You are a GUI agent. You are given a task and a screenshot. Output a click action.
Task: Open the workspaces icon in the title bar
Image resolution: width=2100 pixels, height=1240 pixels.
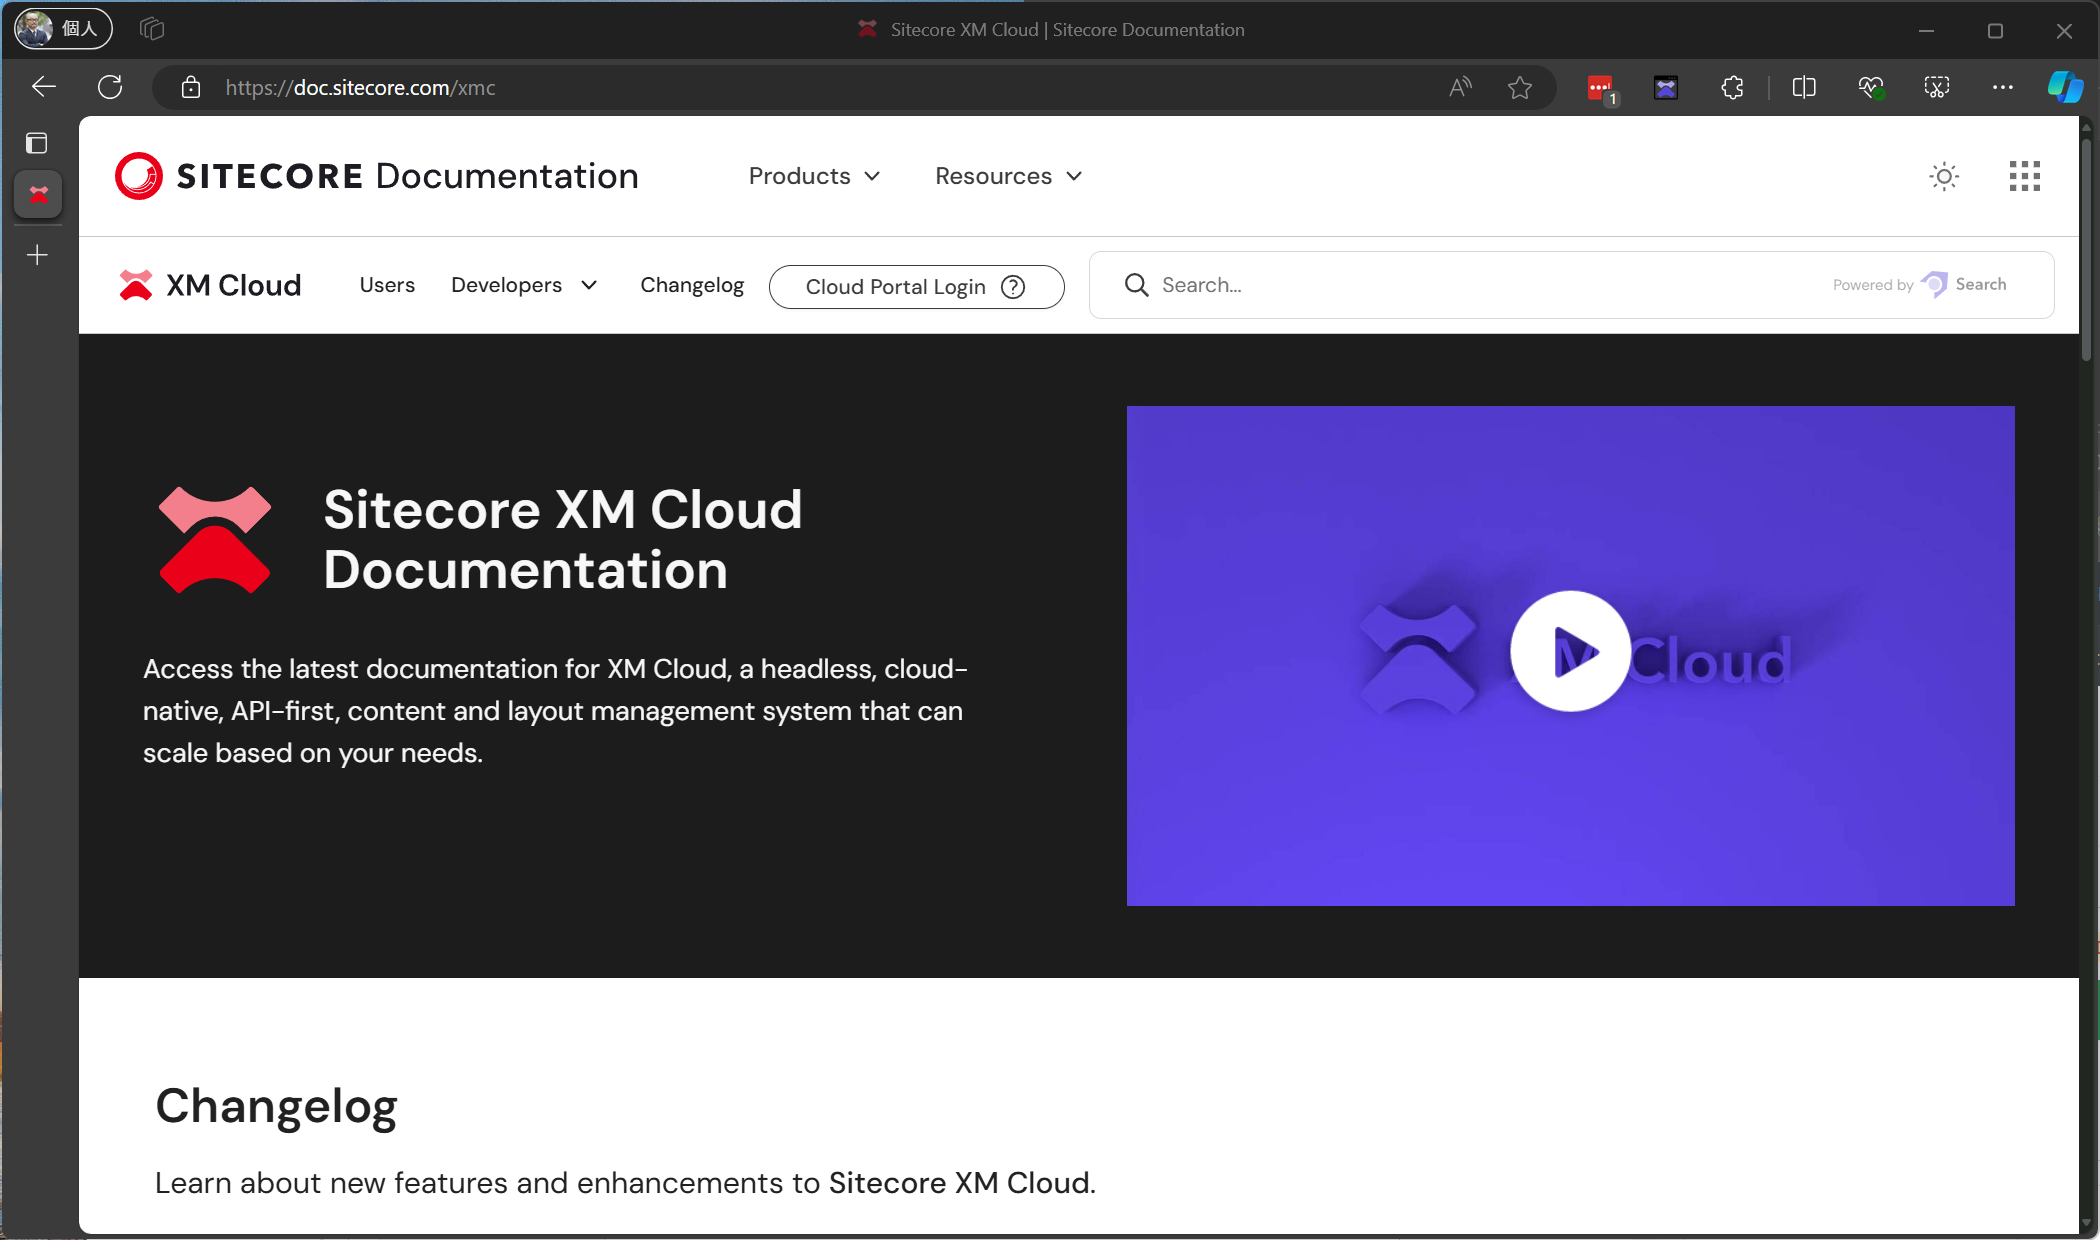pyautogui.click(x=152, y=29)
